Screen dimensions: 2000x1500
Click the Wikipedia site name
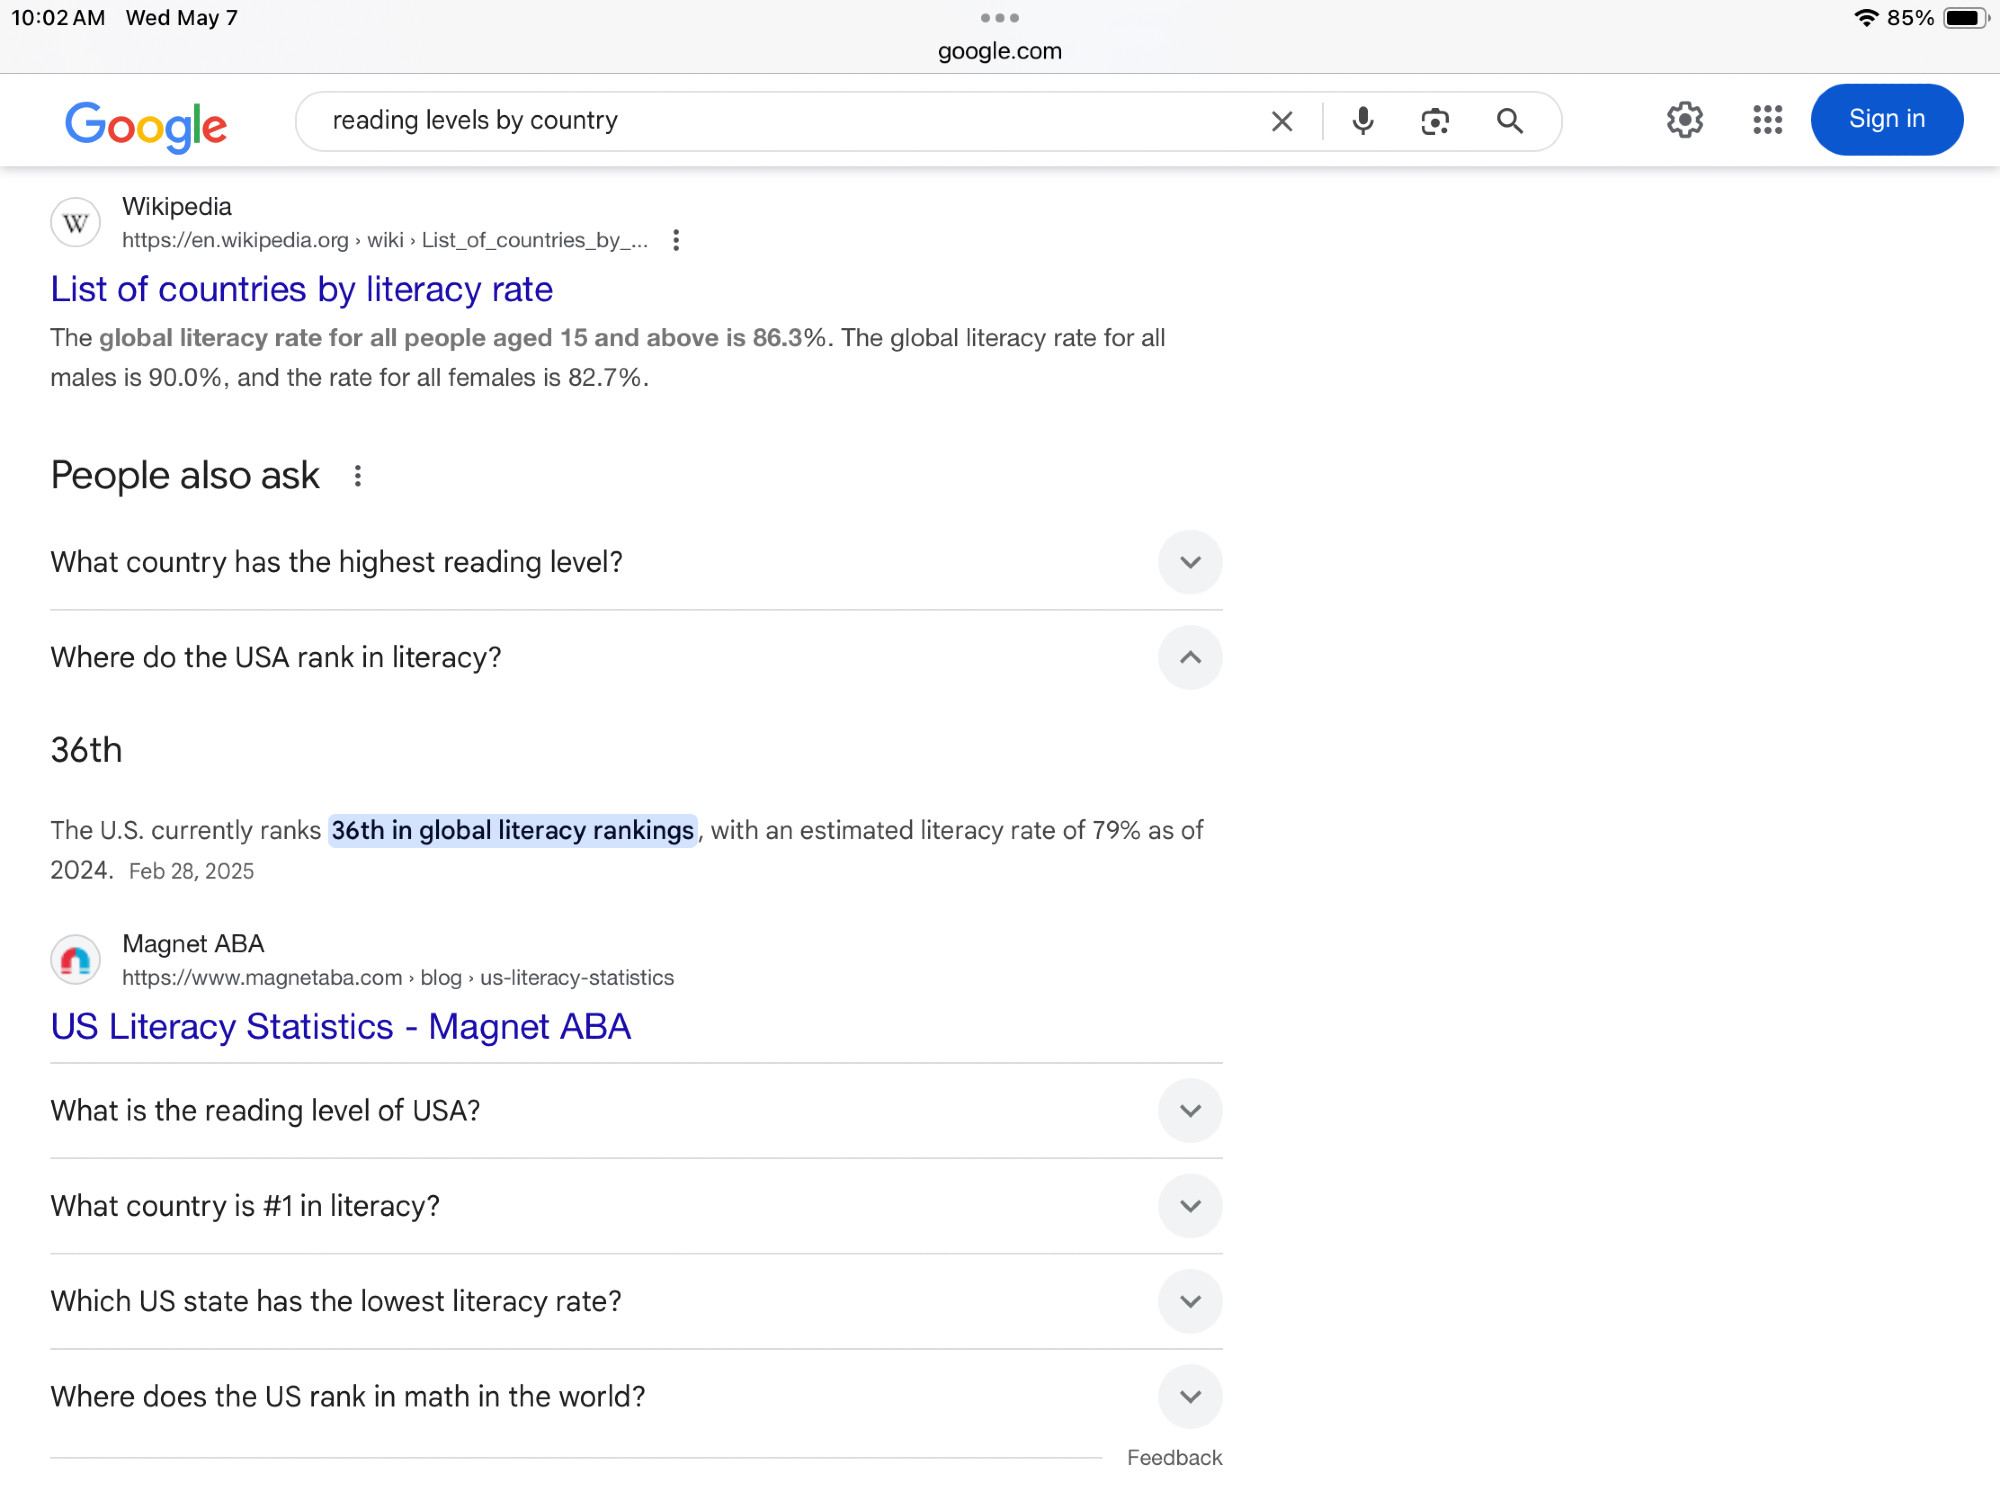177,206
